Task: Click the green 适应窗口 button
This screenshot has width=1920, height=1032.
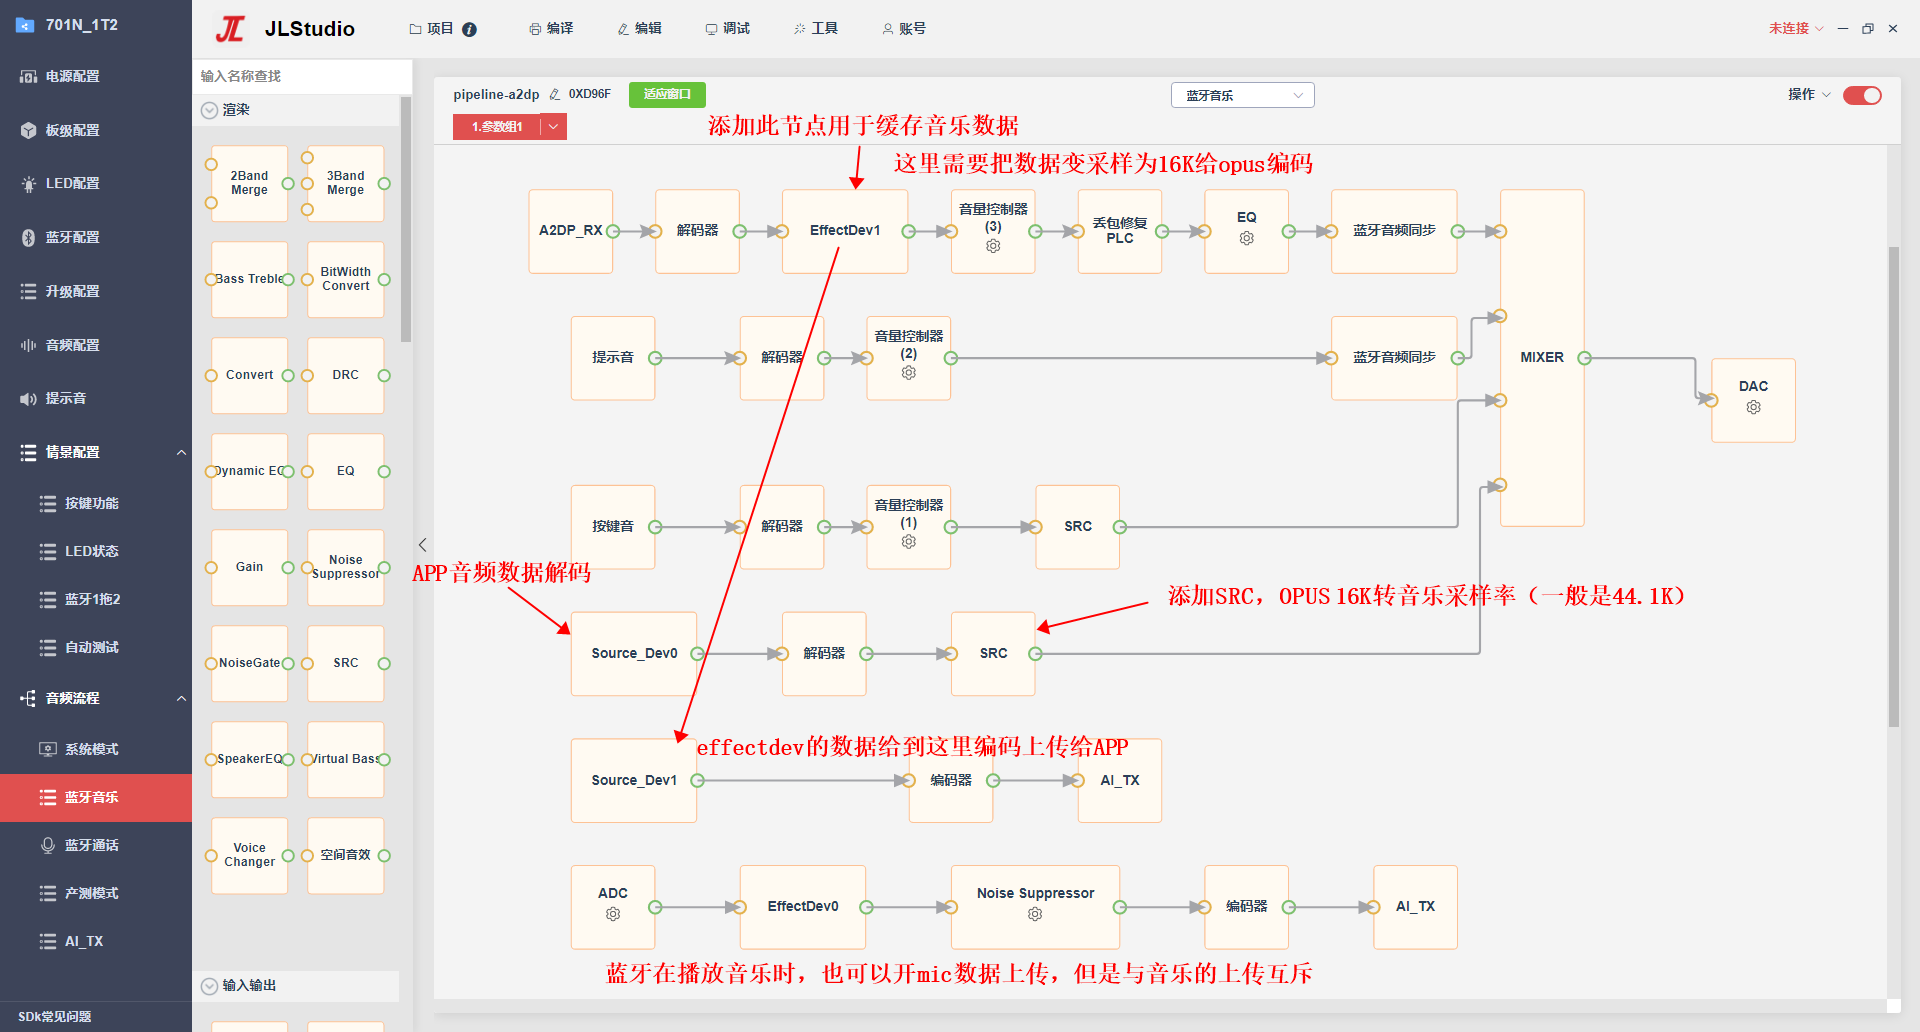Action: point(667,94)
